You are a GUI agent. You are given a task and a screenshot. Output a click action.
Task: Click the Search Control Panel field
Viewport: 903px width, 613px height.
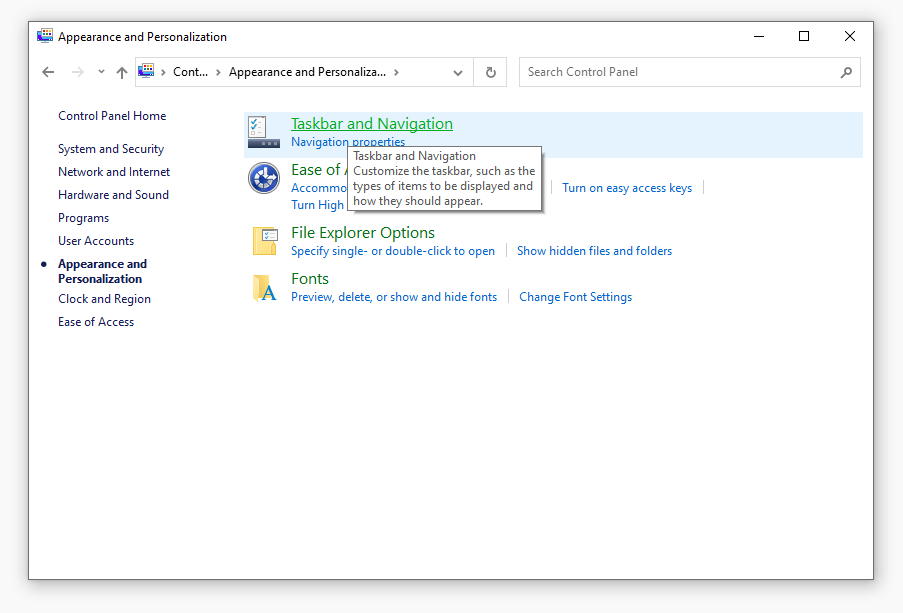(x=689, y=72)
